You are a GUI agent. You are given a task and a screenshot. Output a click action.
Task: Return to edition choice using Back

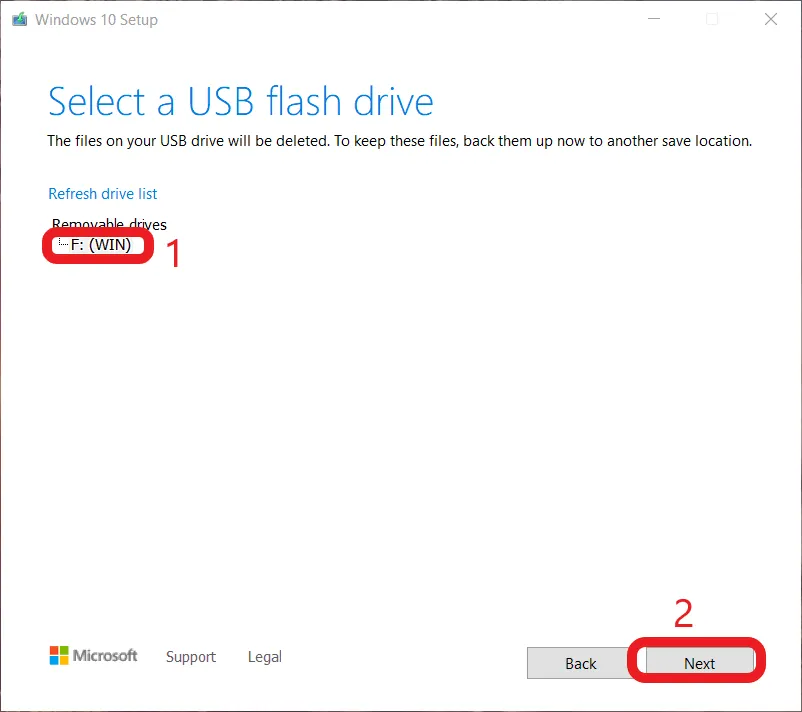[580, 663]
